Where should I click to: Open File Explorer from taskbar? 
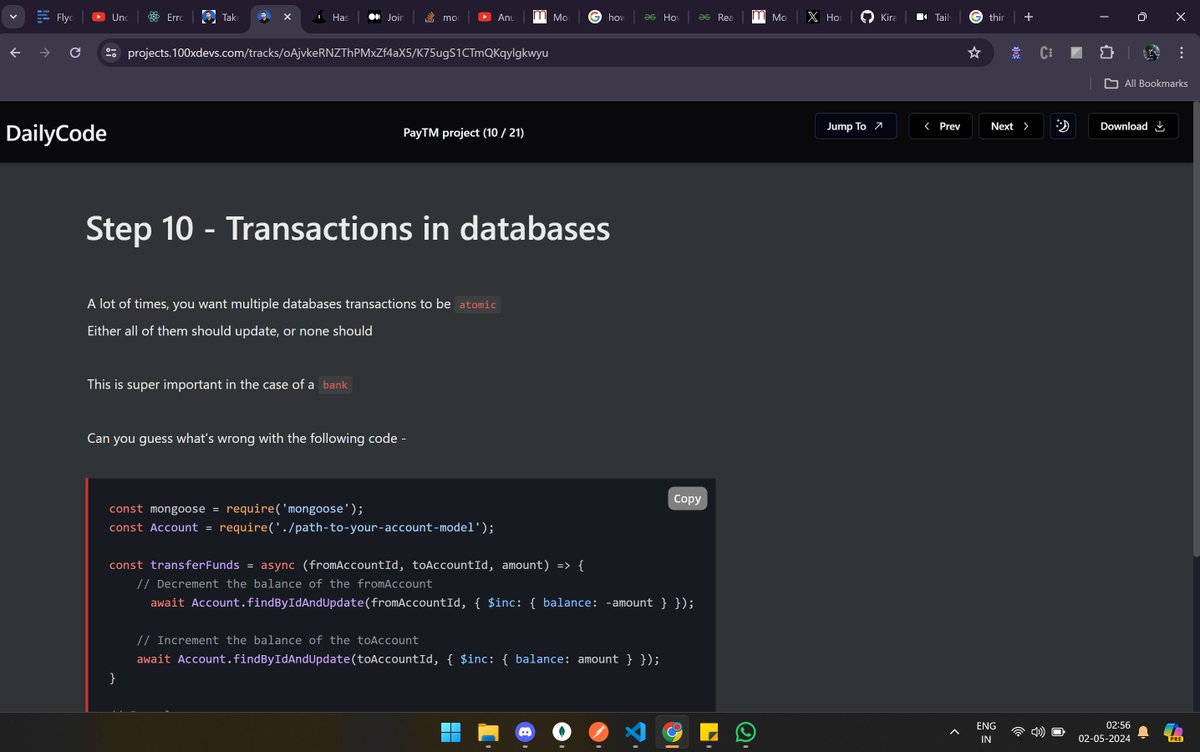[x=487, y=732]
